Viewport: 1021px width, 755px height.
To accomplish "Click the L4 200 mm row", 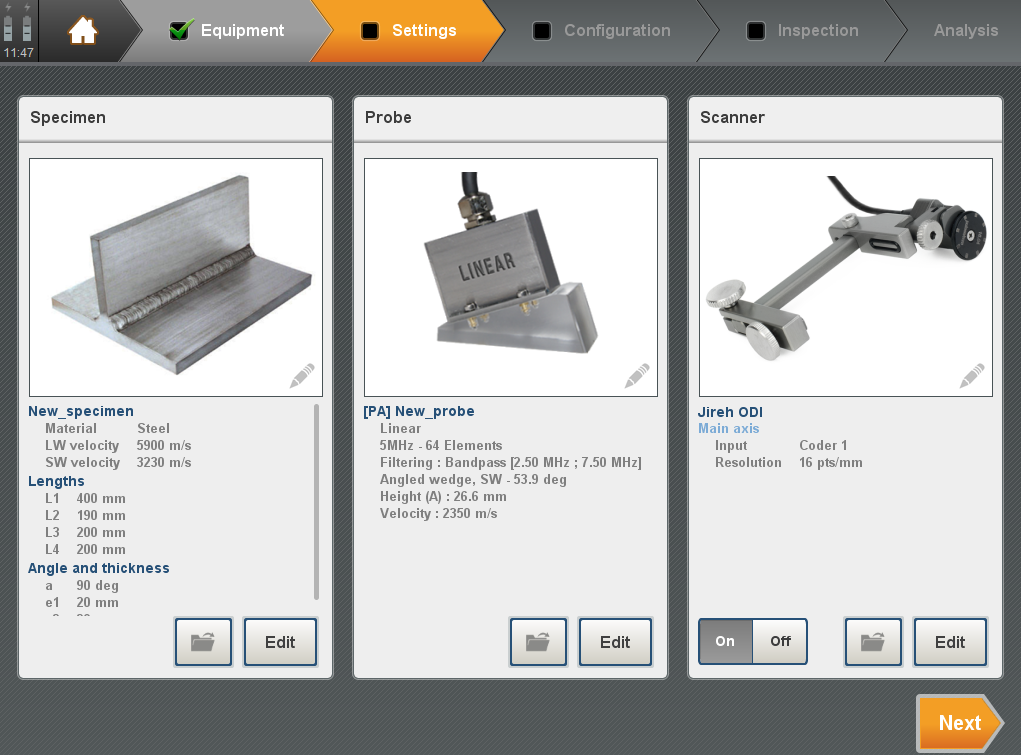I will [x=85, y=549].
